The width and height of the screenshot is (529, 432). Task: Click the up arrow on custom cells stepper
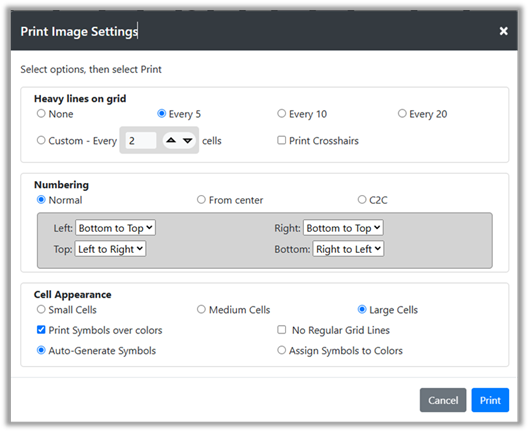pos(171,140)
